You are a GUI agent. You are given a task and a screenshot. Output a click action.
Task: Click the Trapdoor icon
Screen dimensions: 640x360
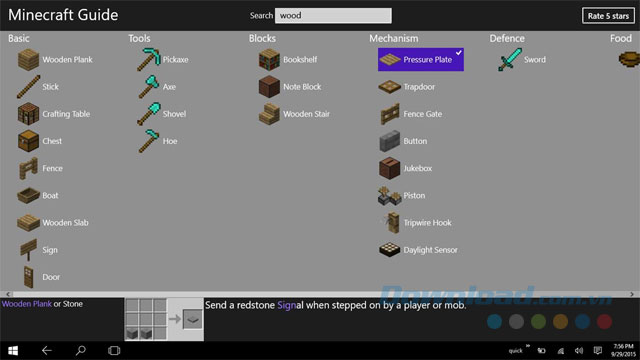point(389,87)
